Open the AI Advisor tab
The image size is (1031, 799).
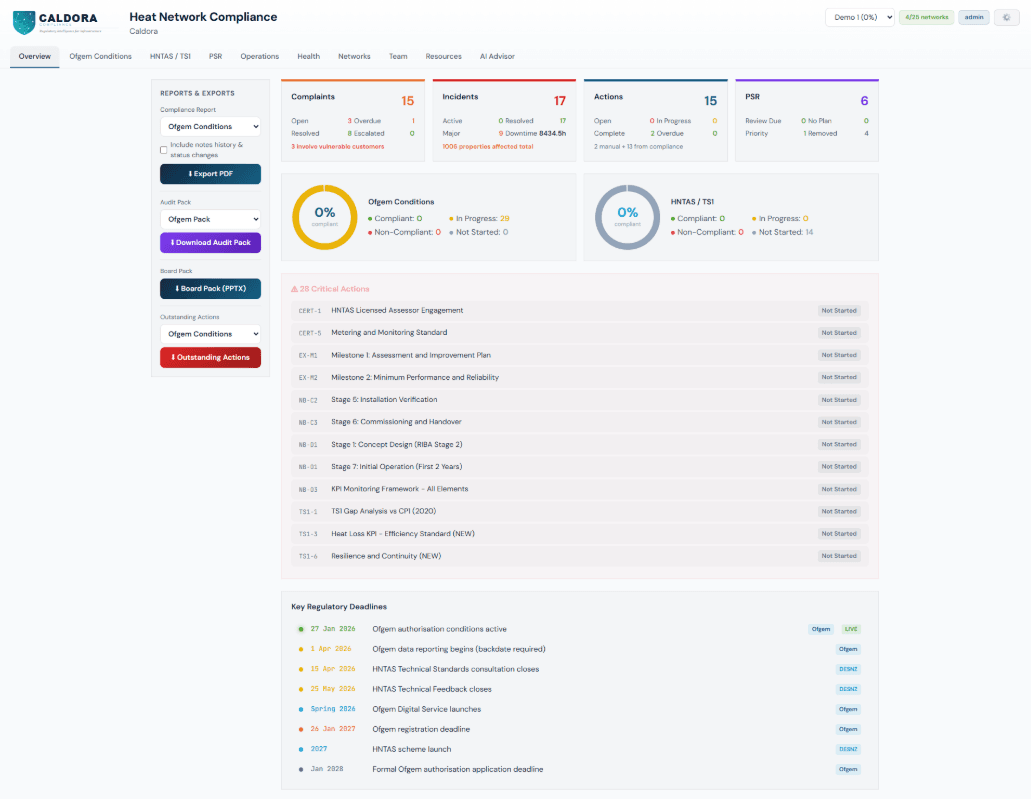(497, 56)
